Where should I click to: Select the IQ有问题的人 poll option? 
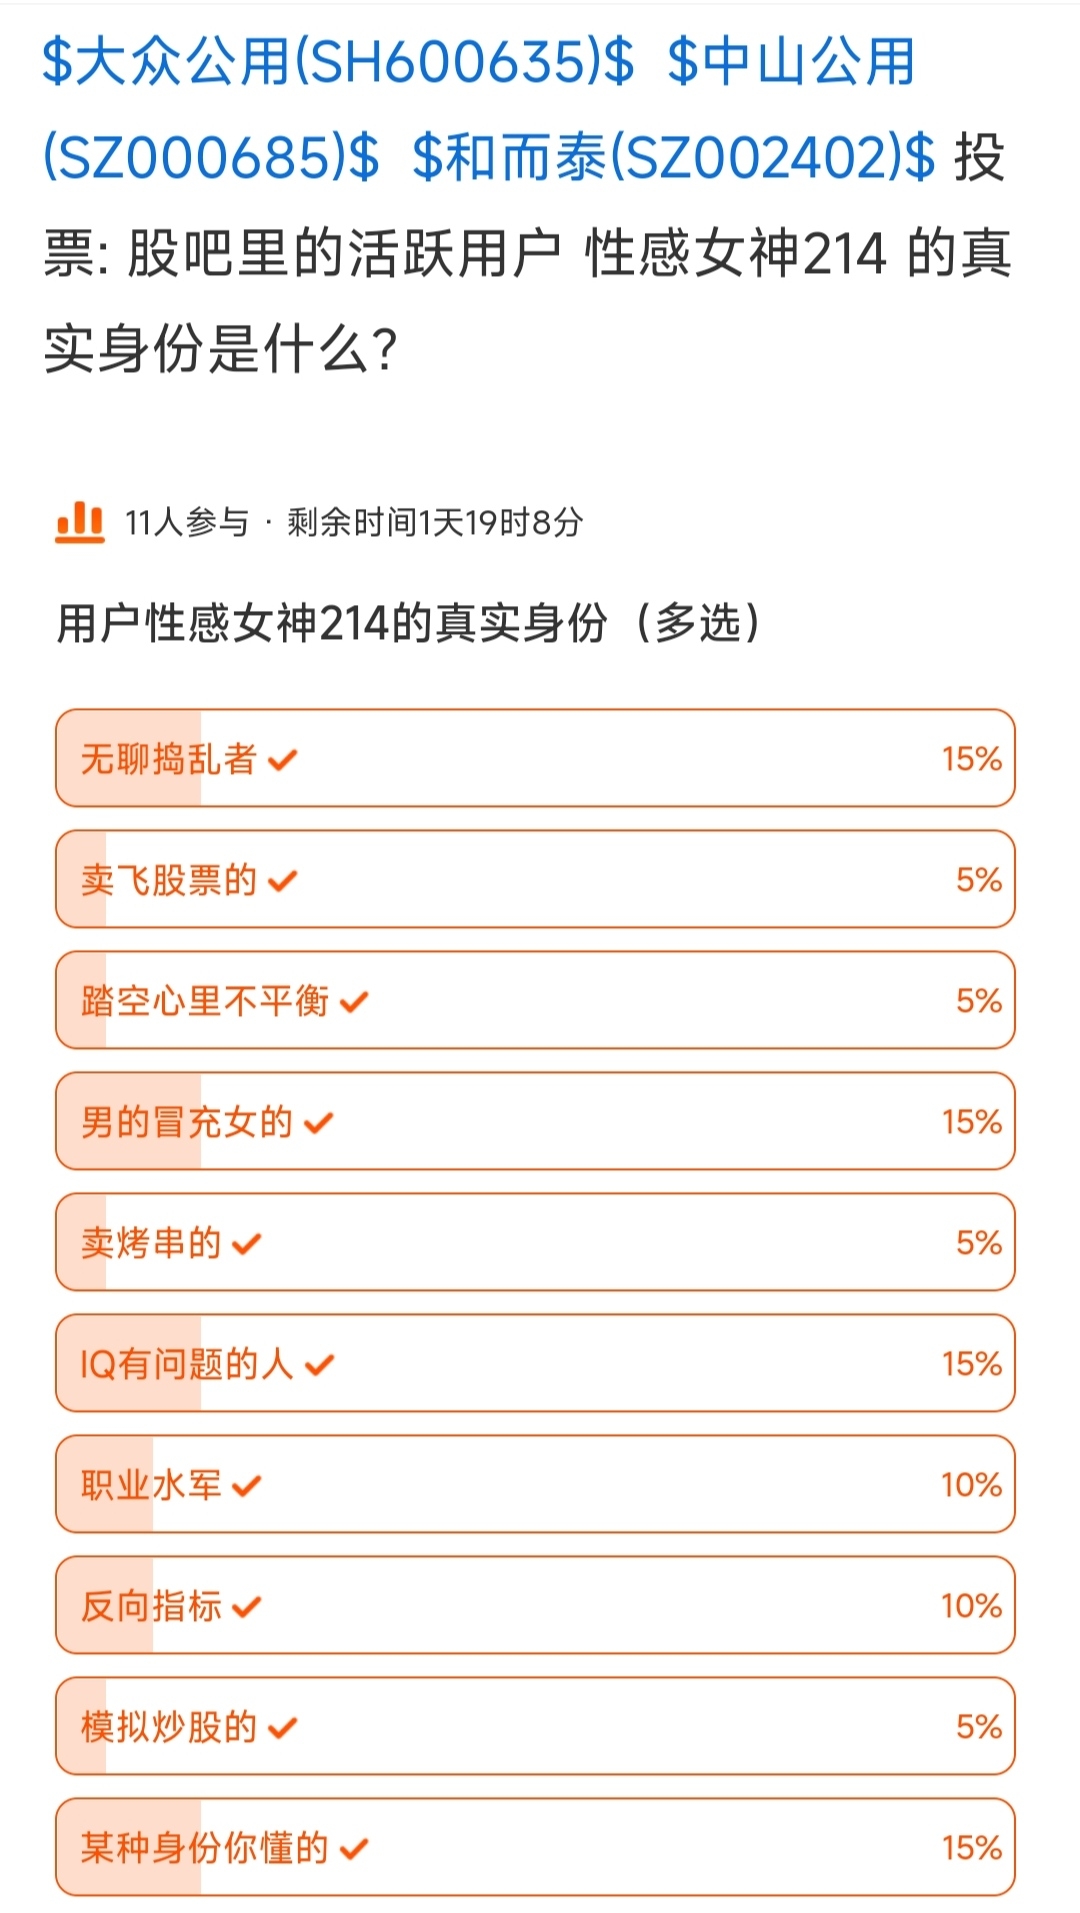click(x=535, y=1363)
